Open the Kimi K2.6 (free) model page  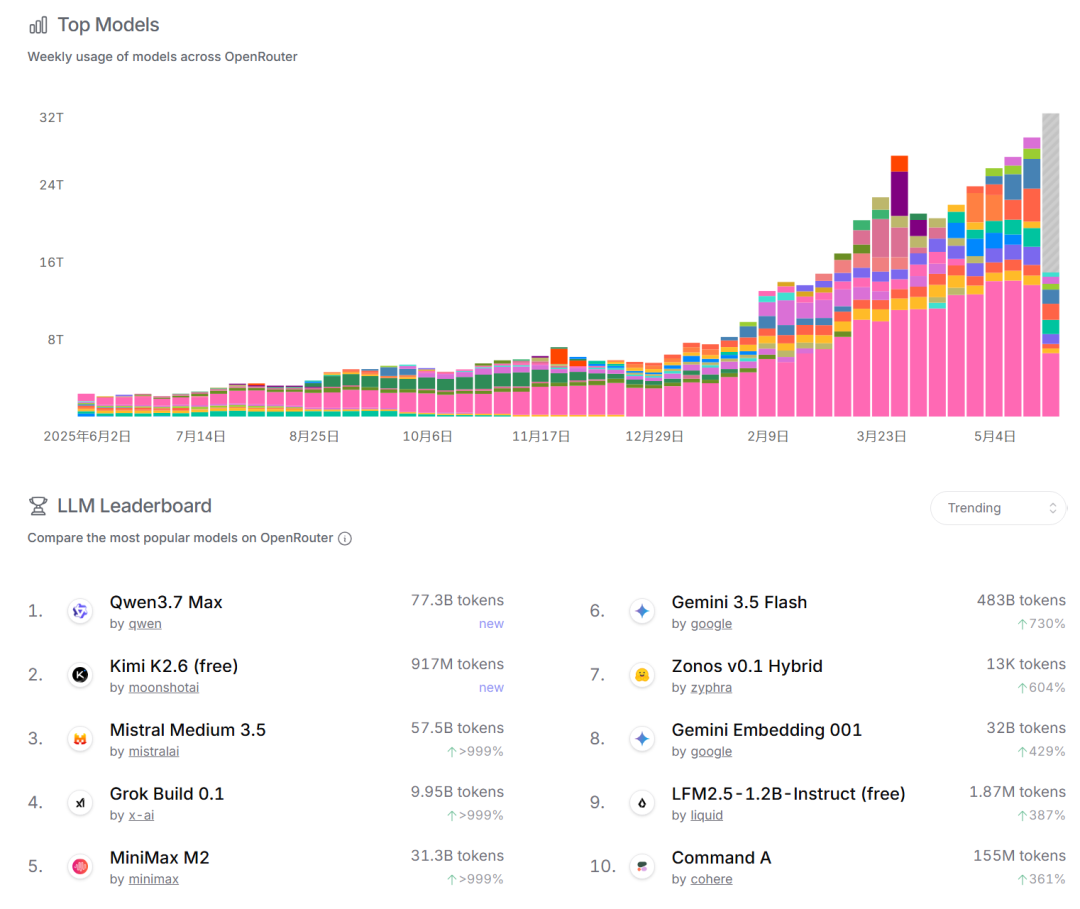click(174, 667)
